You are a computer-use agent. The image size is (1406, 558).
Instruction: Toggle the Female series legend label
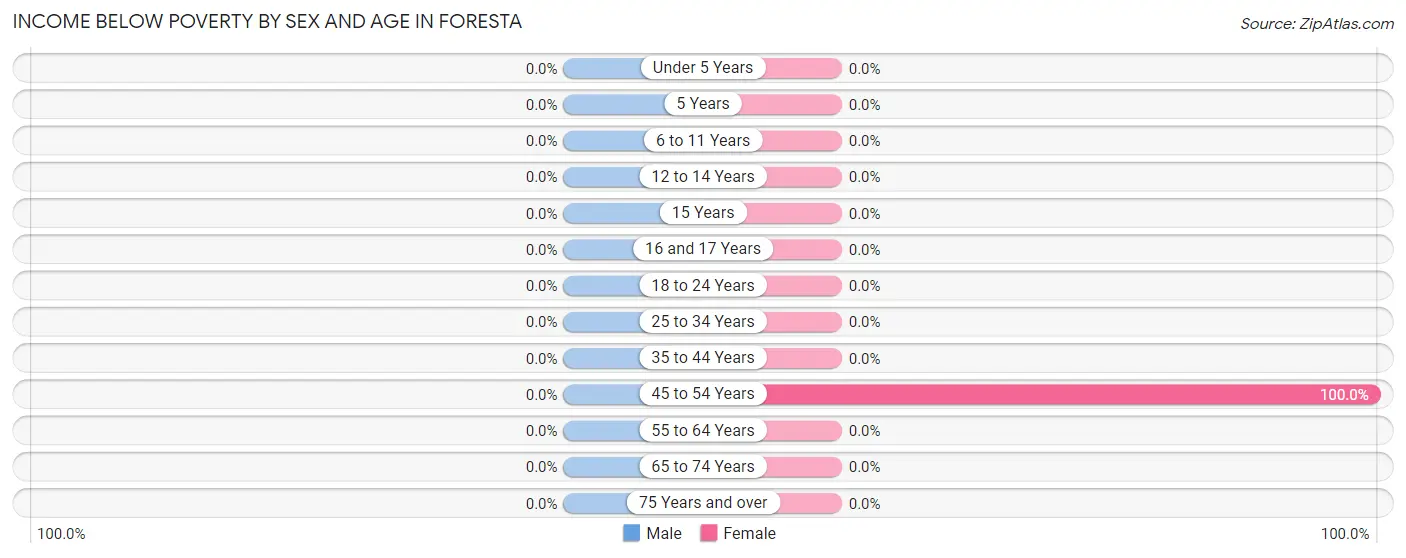(x=750, y=534)
